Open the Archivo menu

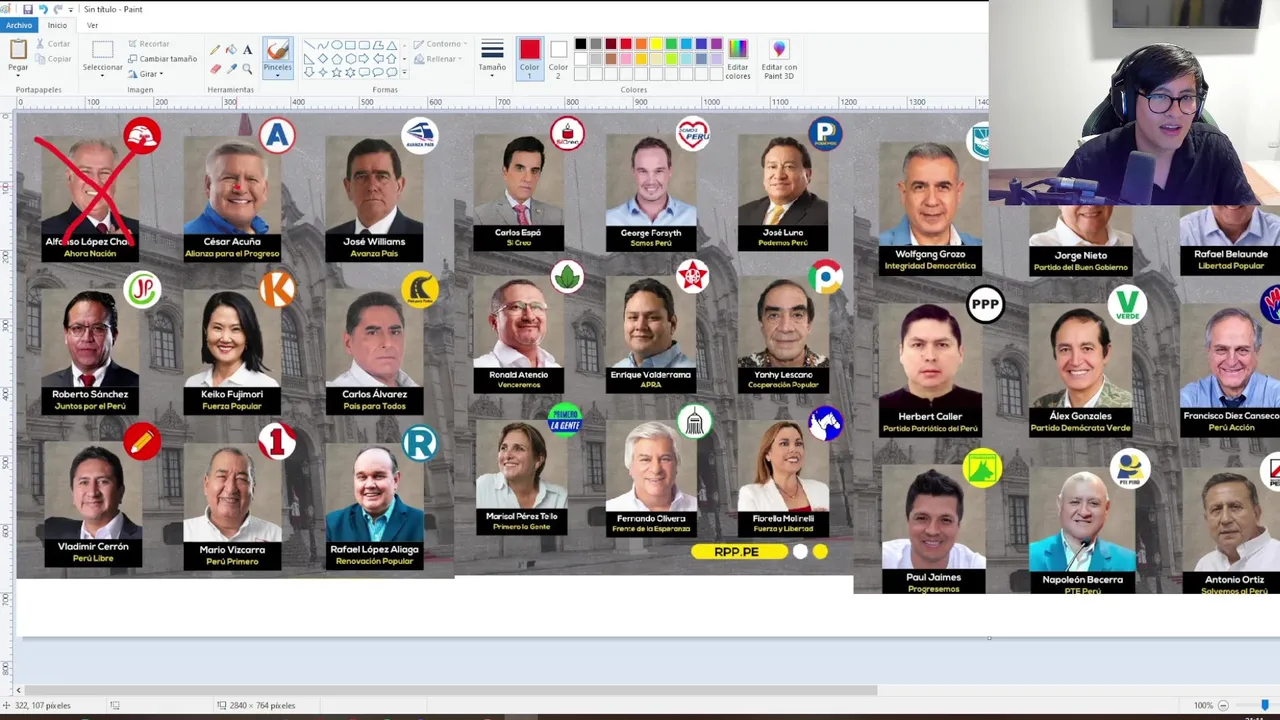click(x=18, y=25)
